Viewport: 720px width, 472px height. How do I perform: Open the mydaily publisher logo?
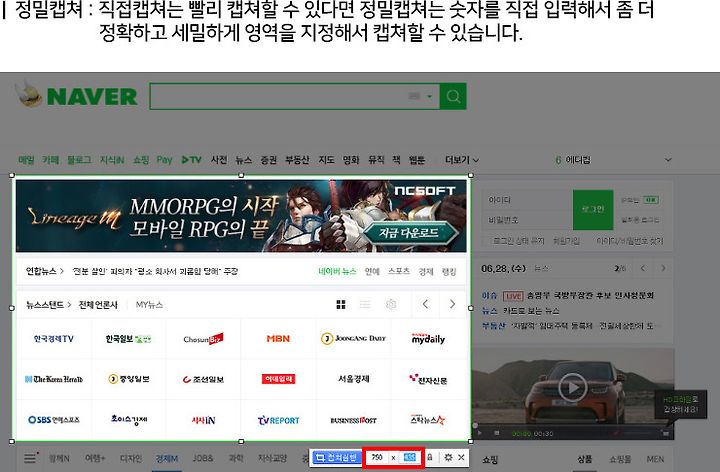pos(428,339)
